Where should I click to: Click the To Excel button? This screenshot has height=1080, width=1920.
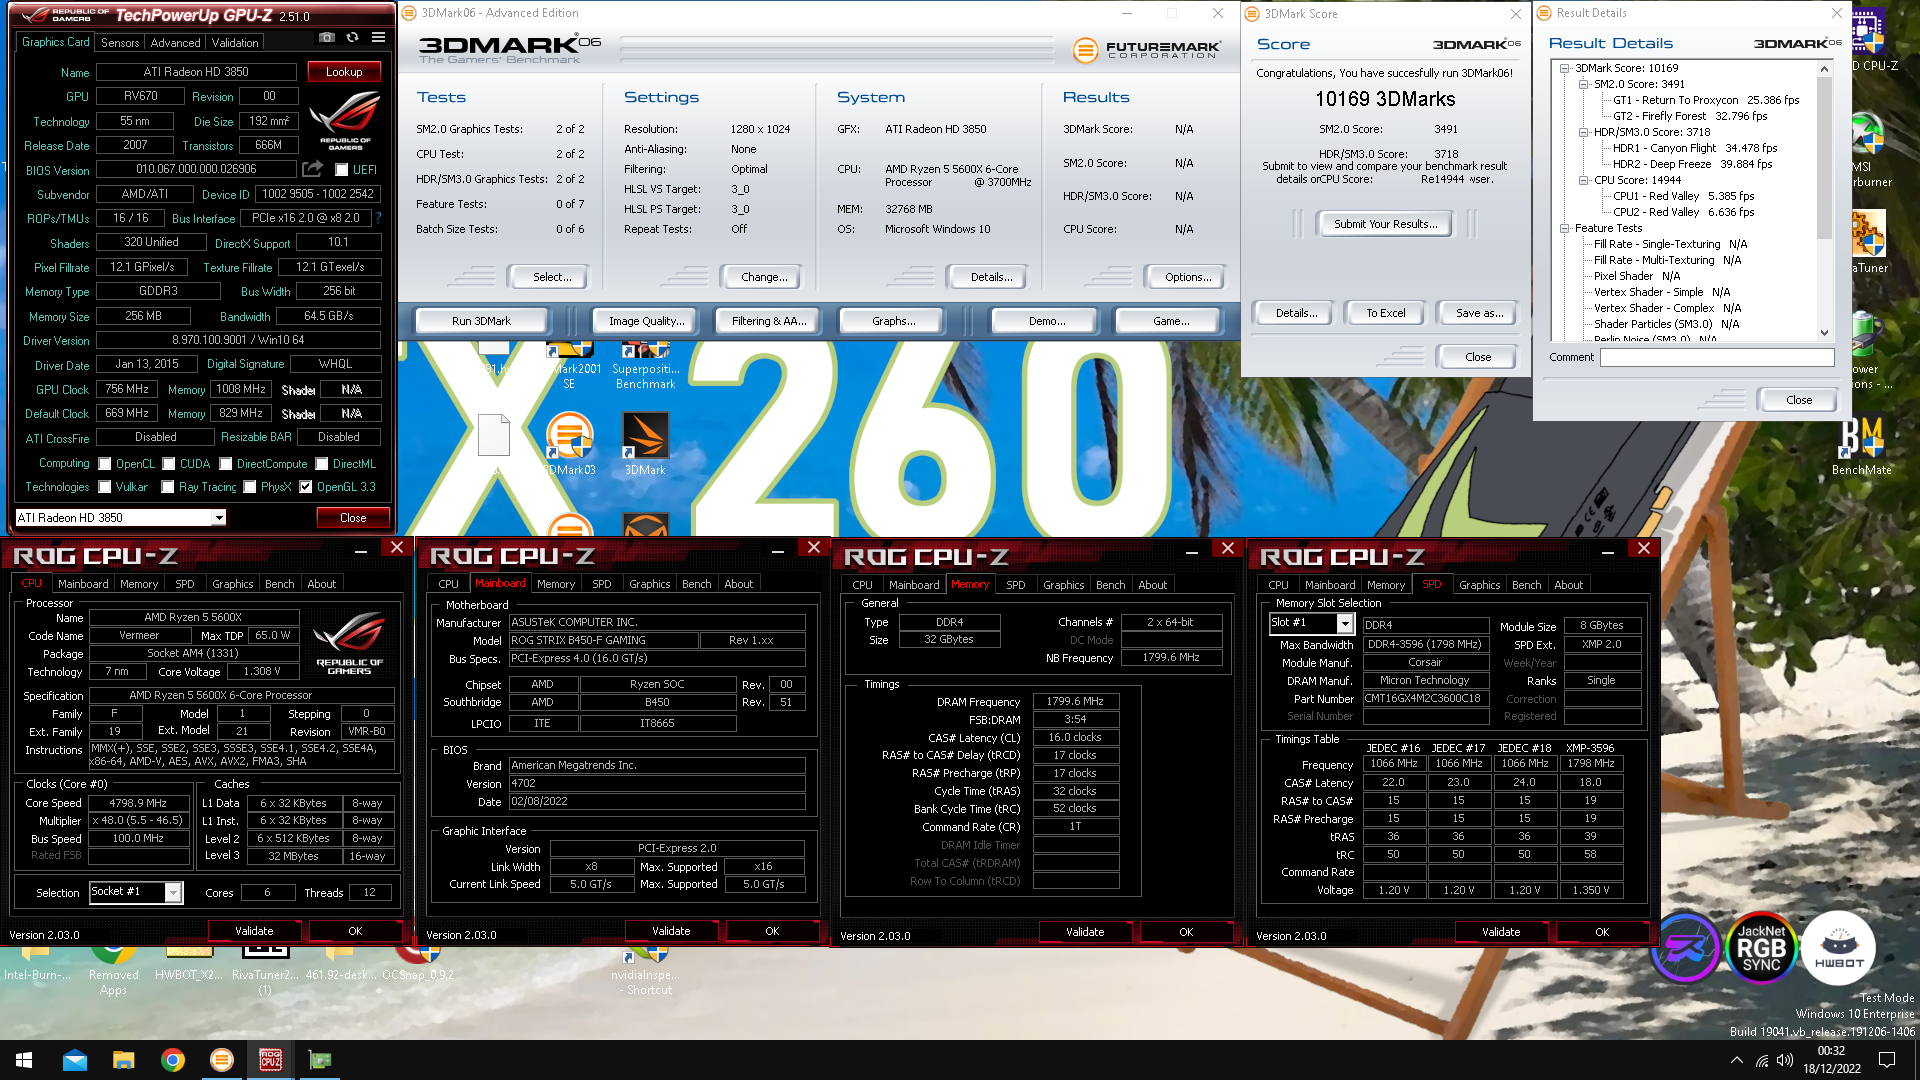[x=1385, y=313]
